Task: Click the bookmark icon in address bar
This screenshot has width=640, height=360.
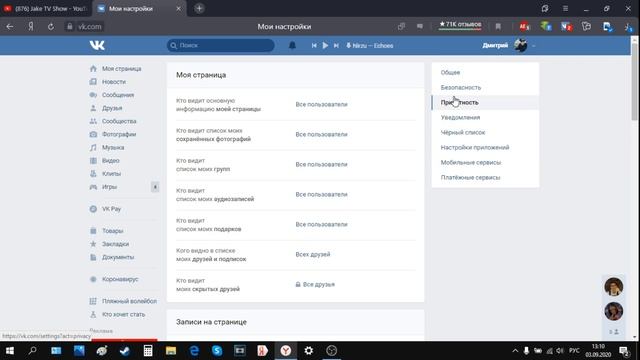Action: [x=498, y=27]
